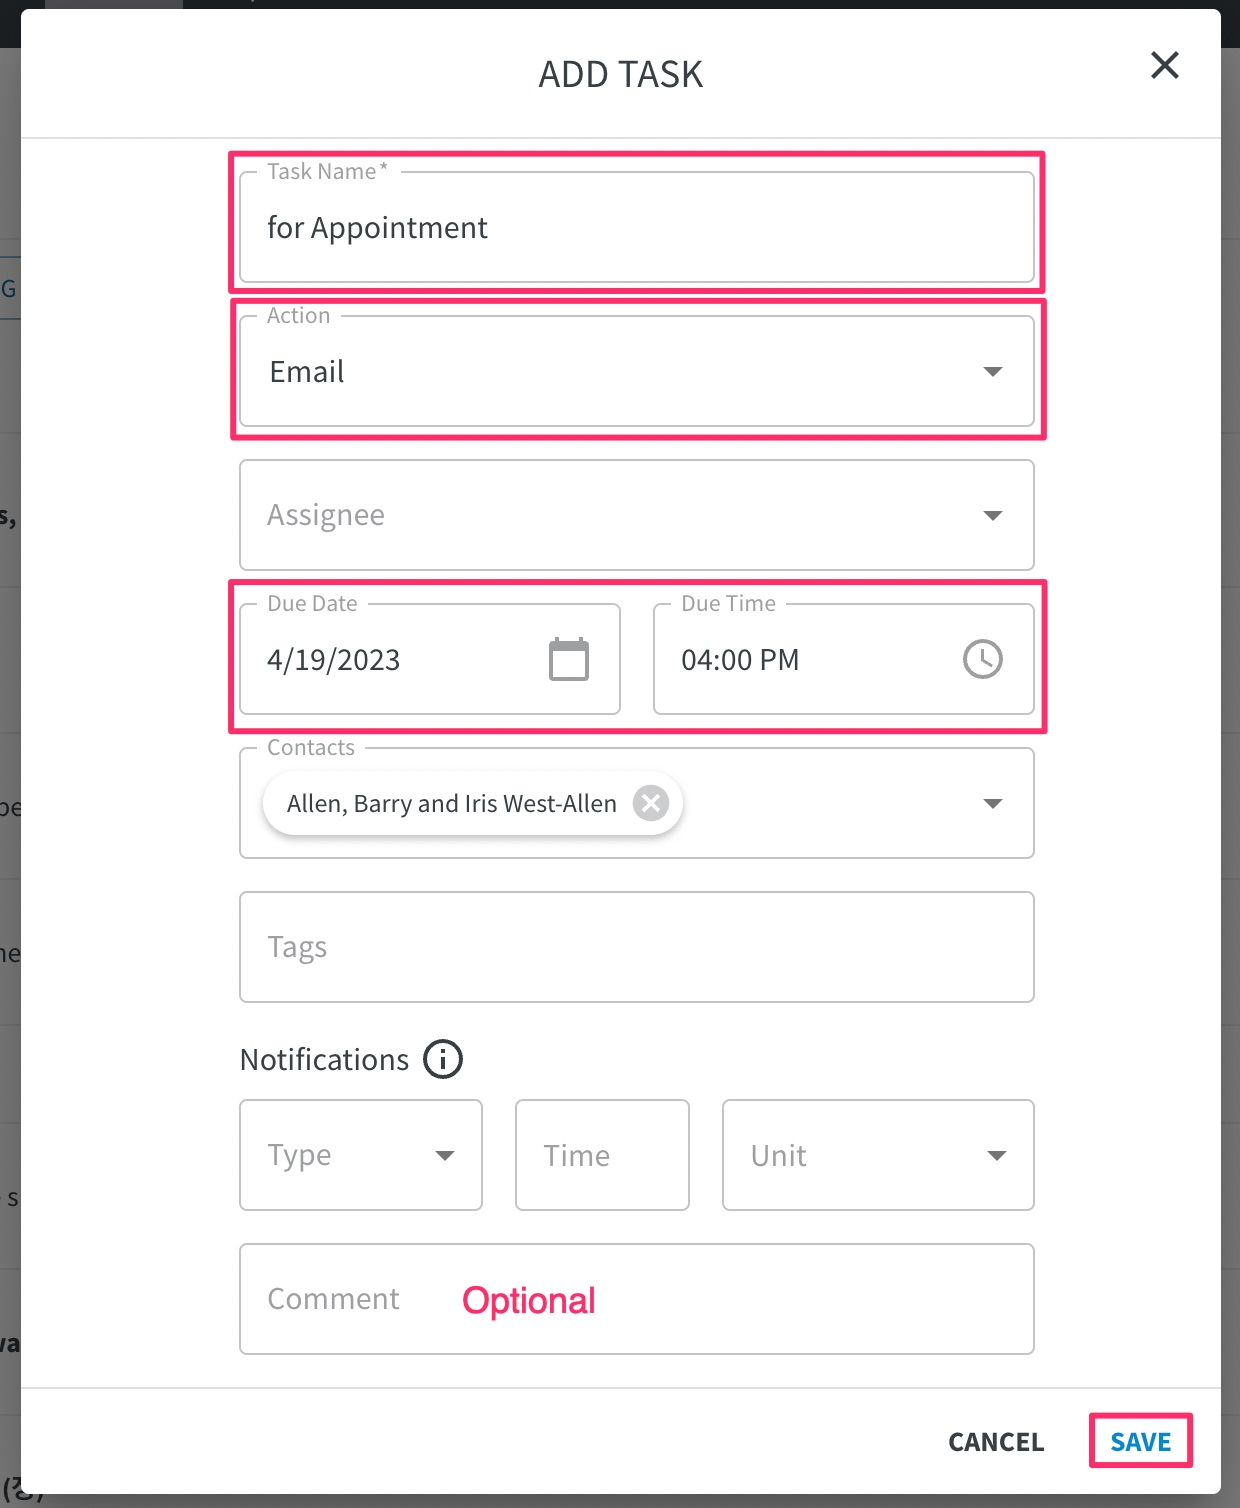
Task: Close the Add Task dialog with X
Action: pos(1165,66)
